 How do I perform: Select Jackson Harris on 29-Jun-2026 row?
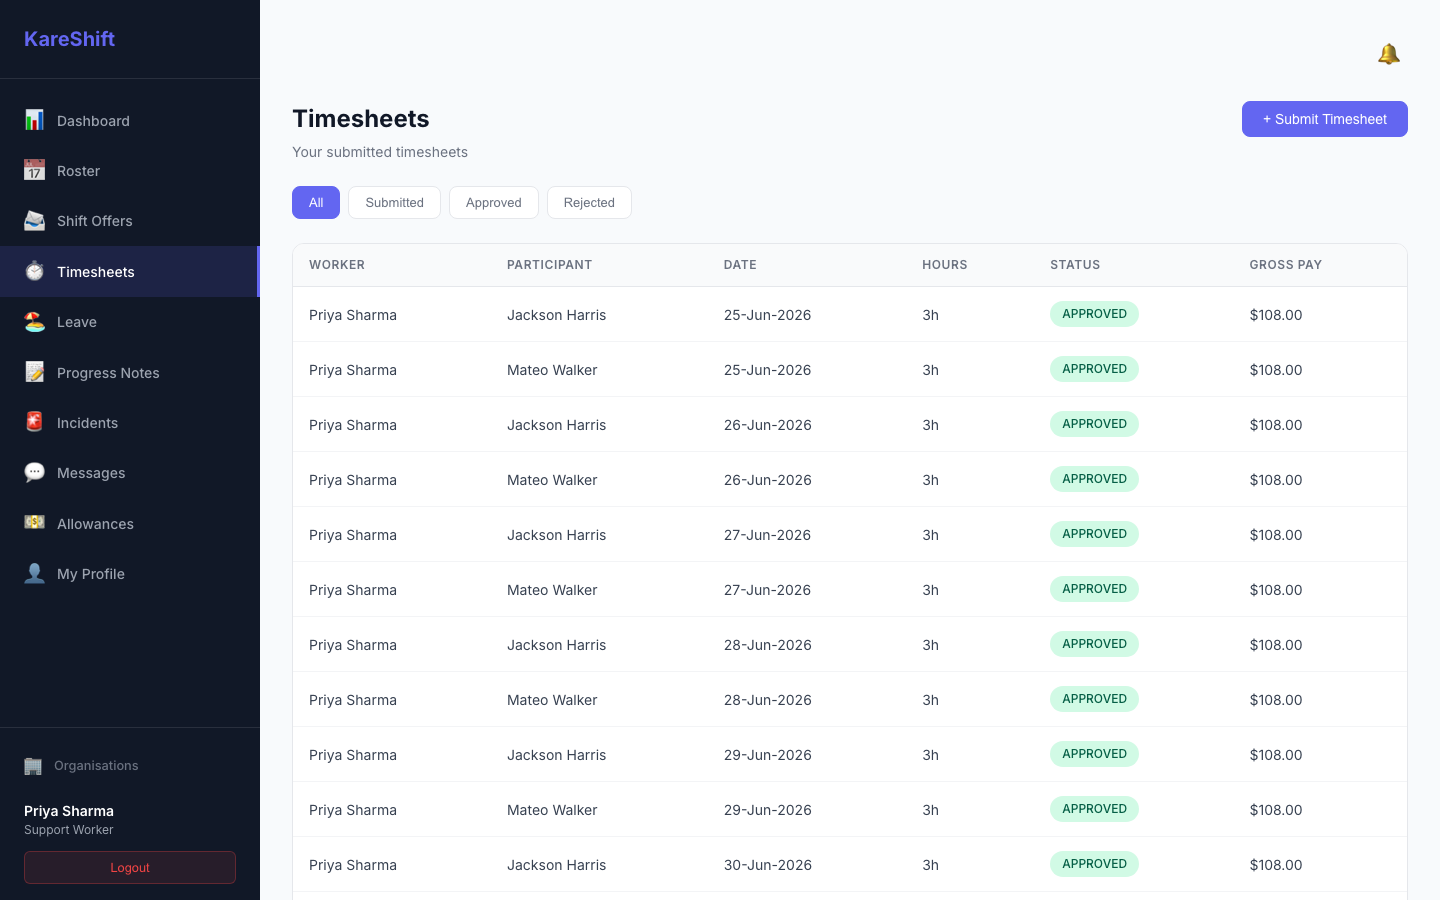coord(850,754)
